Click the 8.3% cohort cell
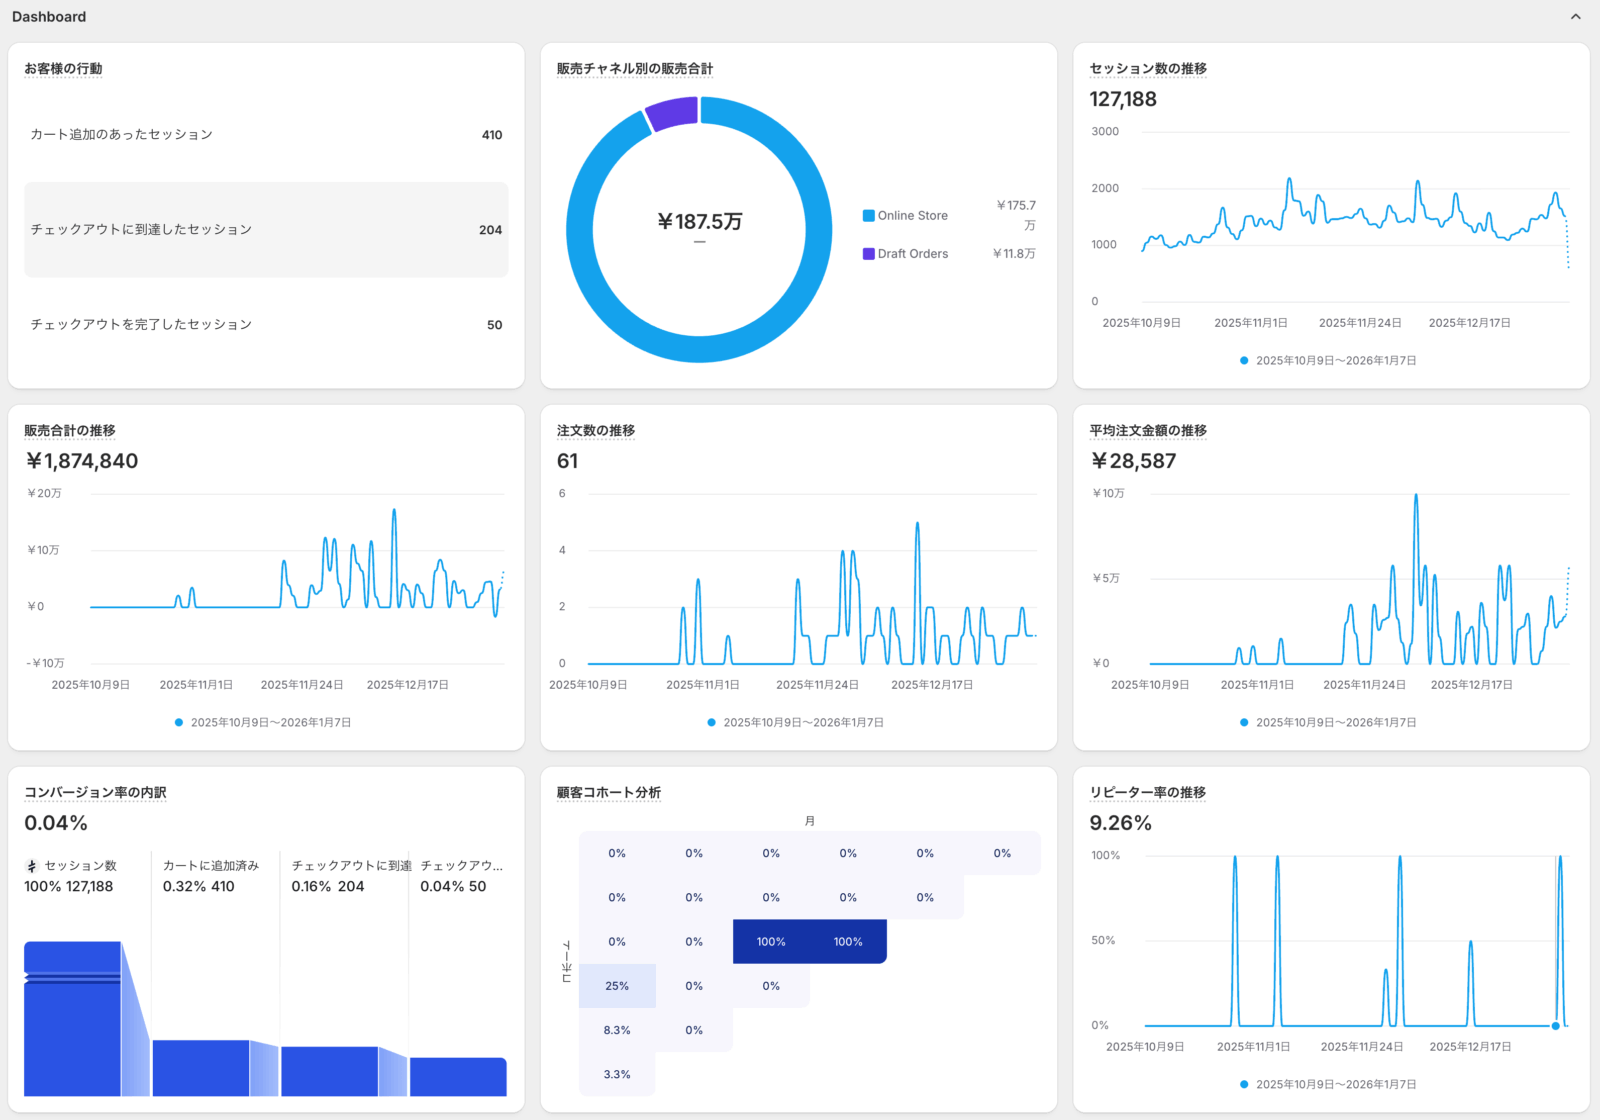The image size is (1600, 1120). 617,1030
